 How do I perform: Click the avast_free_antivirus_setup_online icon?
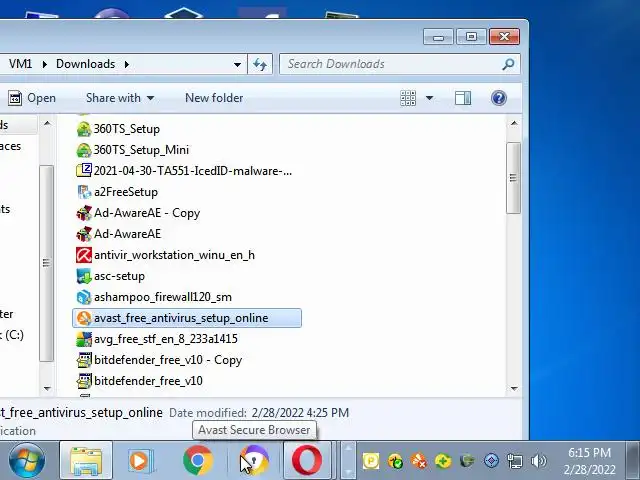pos(84,318)
